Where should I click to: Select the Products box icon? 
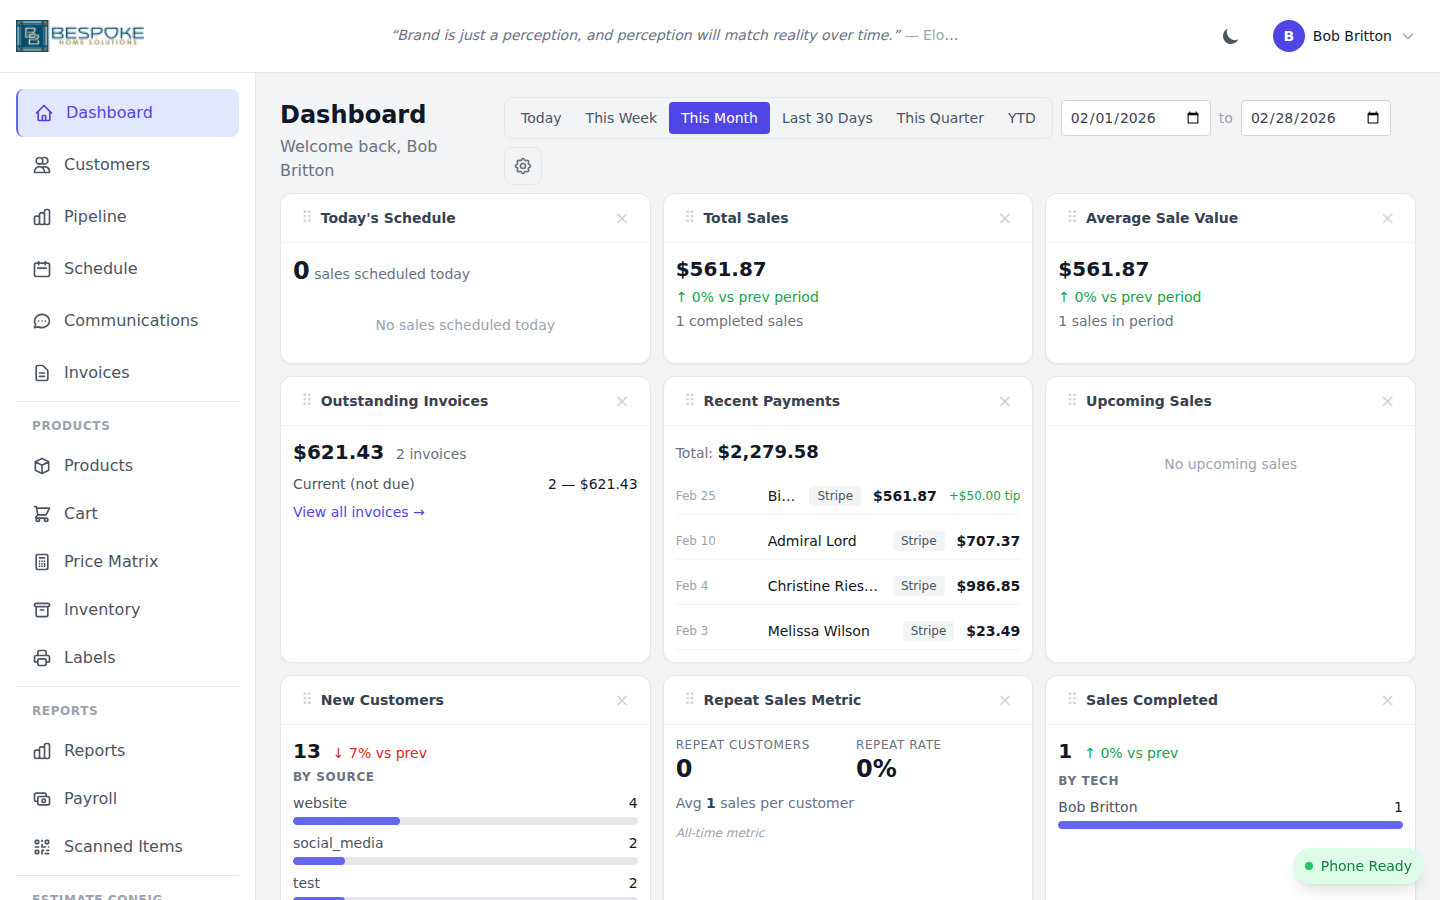[44, 465]
